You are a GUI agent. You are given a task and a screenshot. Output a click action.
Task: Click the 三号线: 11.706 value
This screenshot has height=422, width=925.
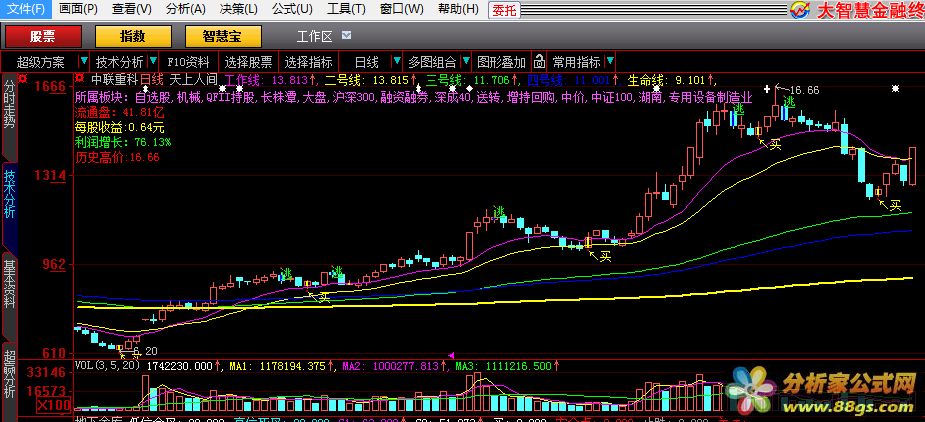pos(468,79)
